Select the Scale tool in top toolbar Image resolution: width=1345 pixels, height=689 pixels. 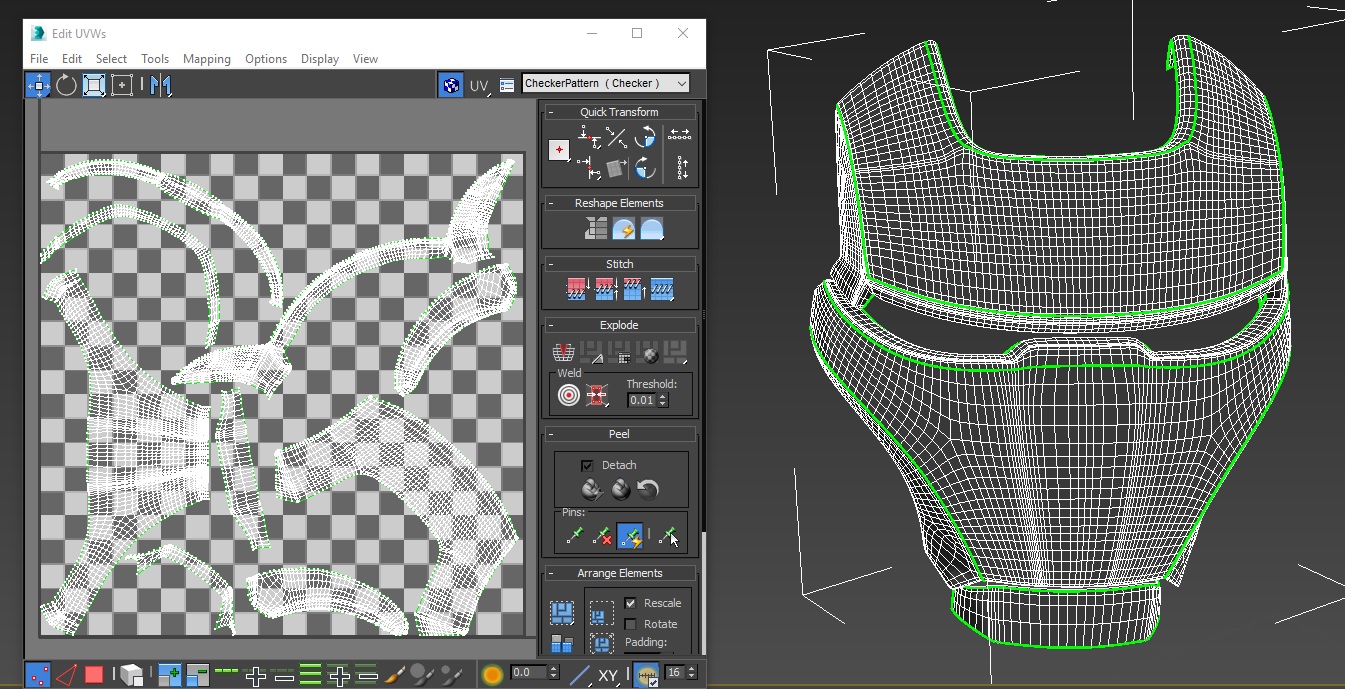94,85
